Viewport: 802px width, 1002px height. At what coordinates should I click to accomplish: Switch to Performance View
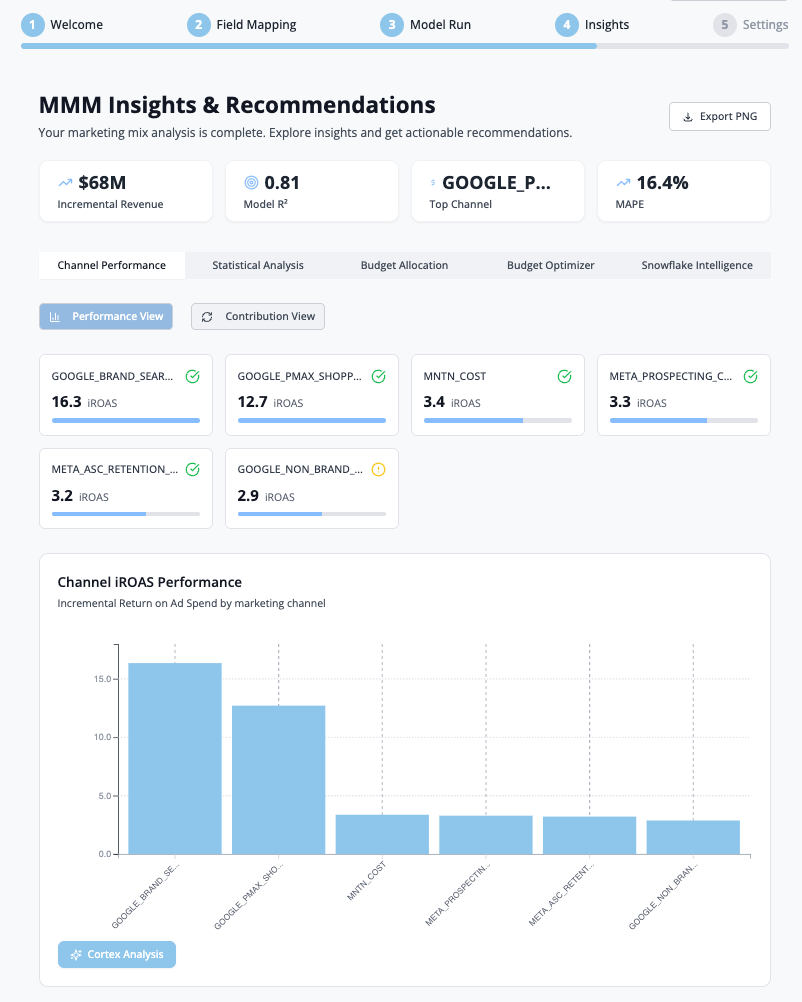[x=106, y=316]
